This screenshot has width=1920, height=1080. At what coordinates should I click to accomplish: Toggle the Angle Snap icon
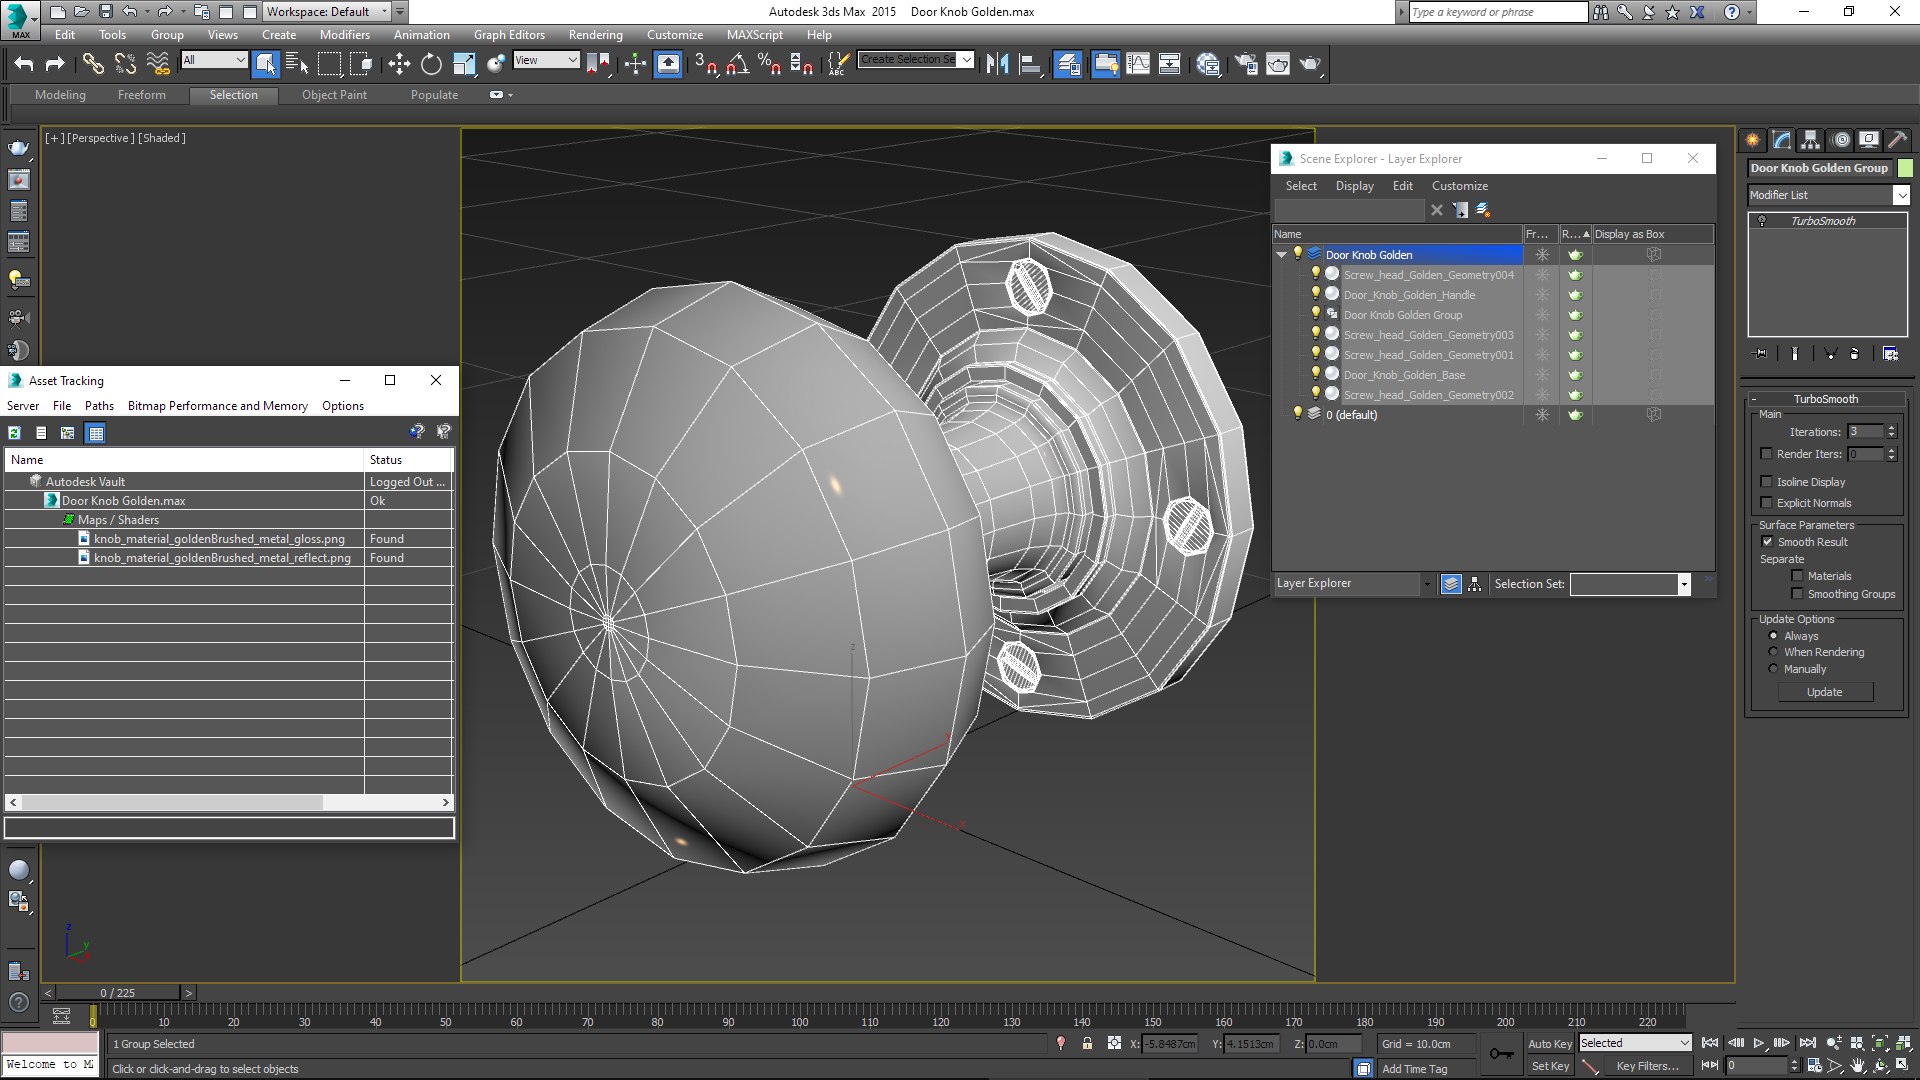tap(737, 64)
